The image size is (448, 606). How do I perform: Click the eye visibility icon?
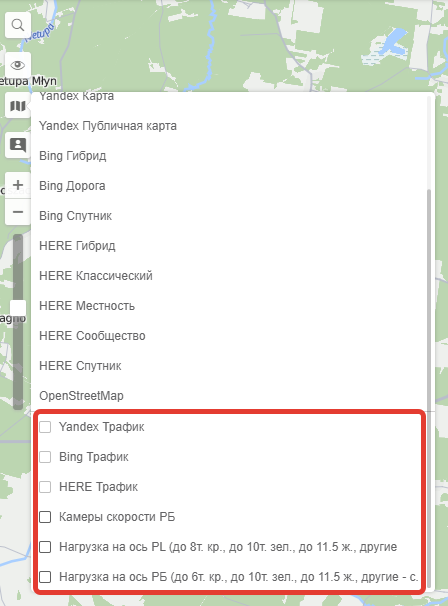[17, 65]
